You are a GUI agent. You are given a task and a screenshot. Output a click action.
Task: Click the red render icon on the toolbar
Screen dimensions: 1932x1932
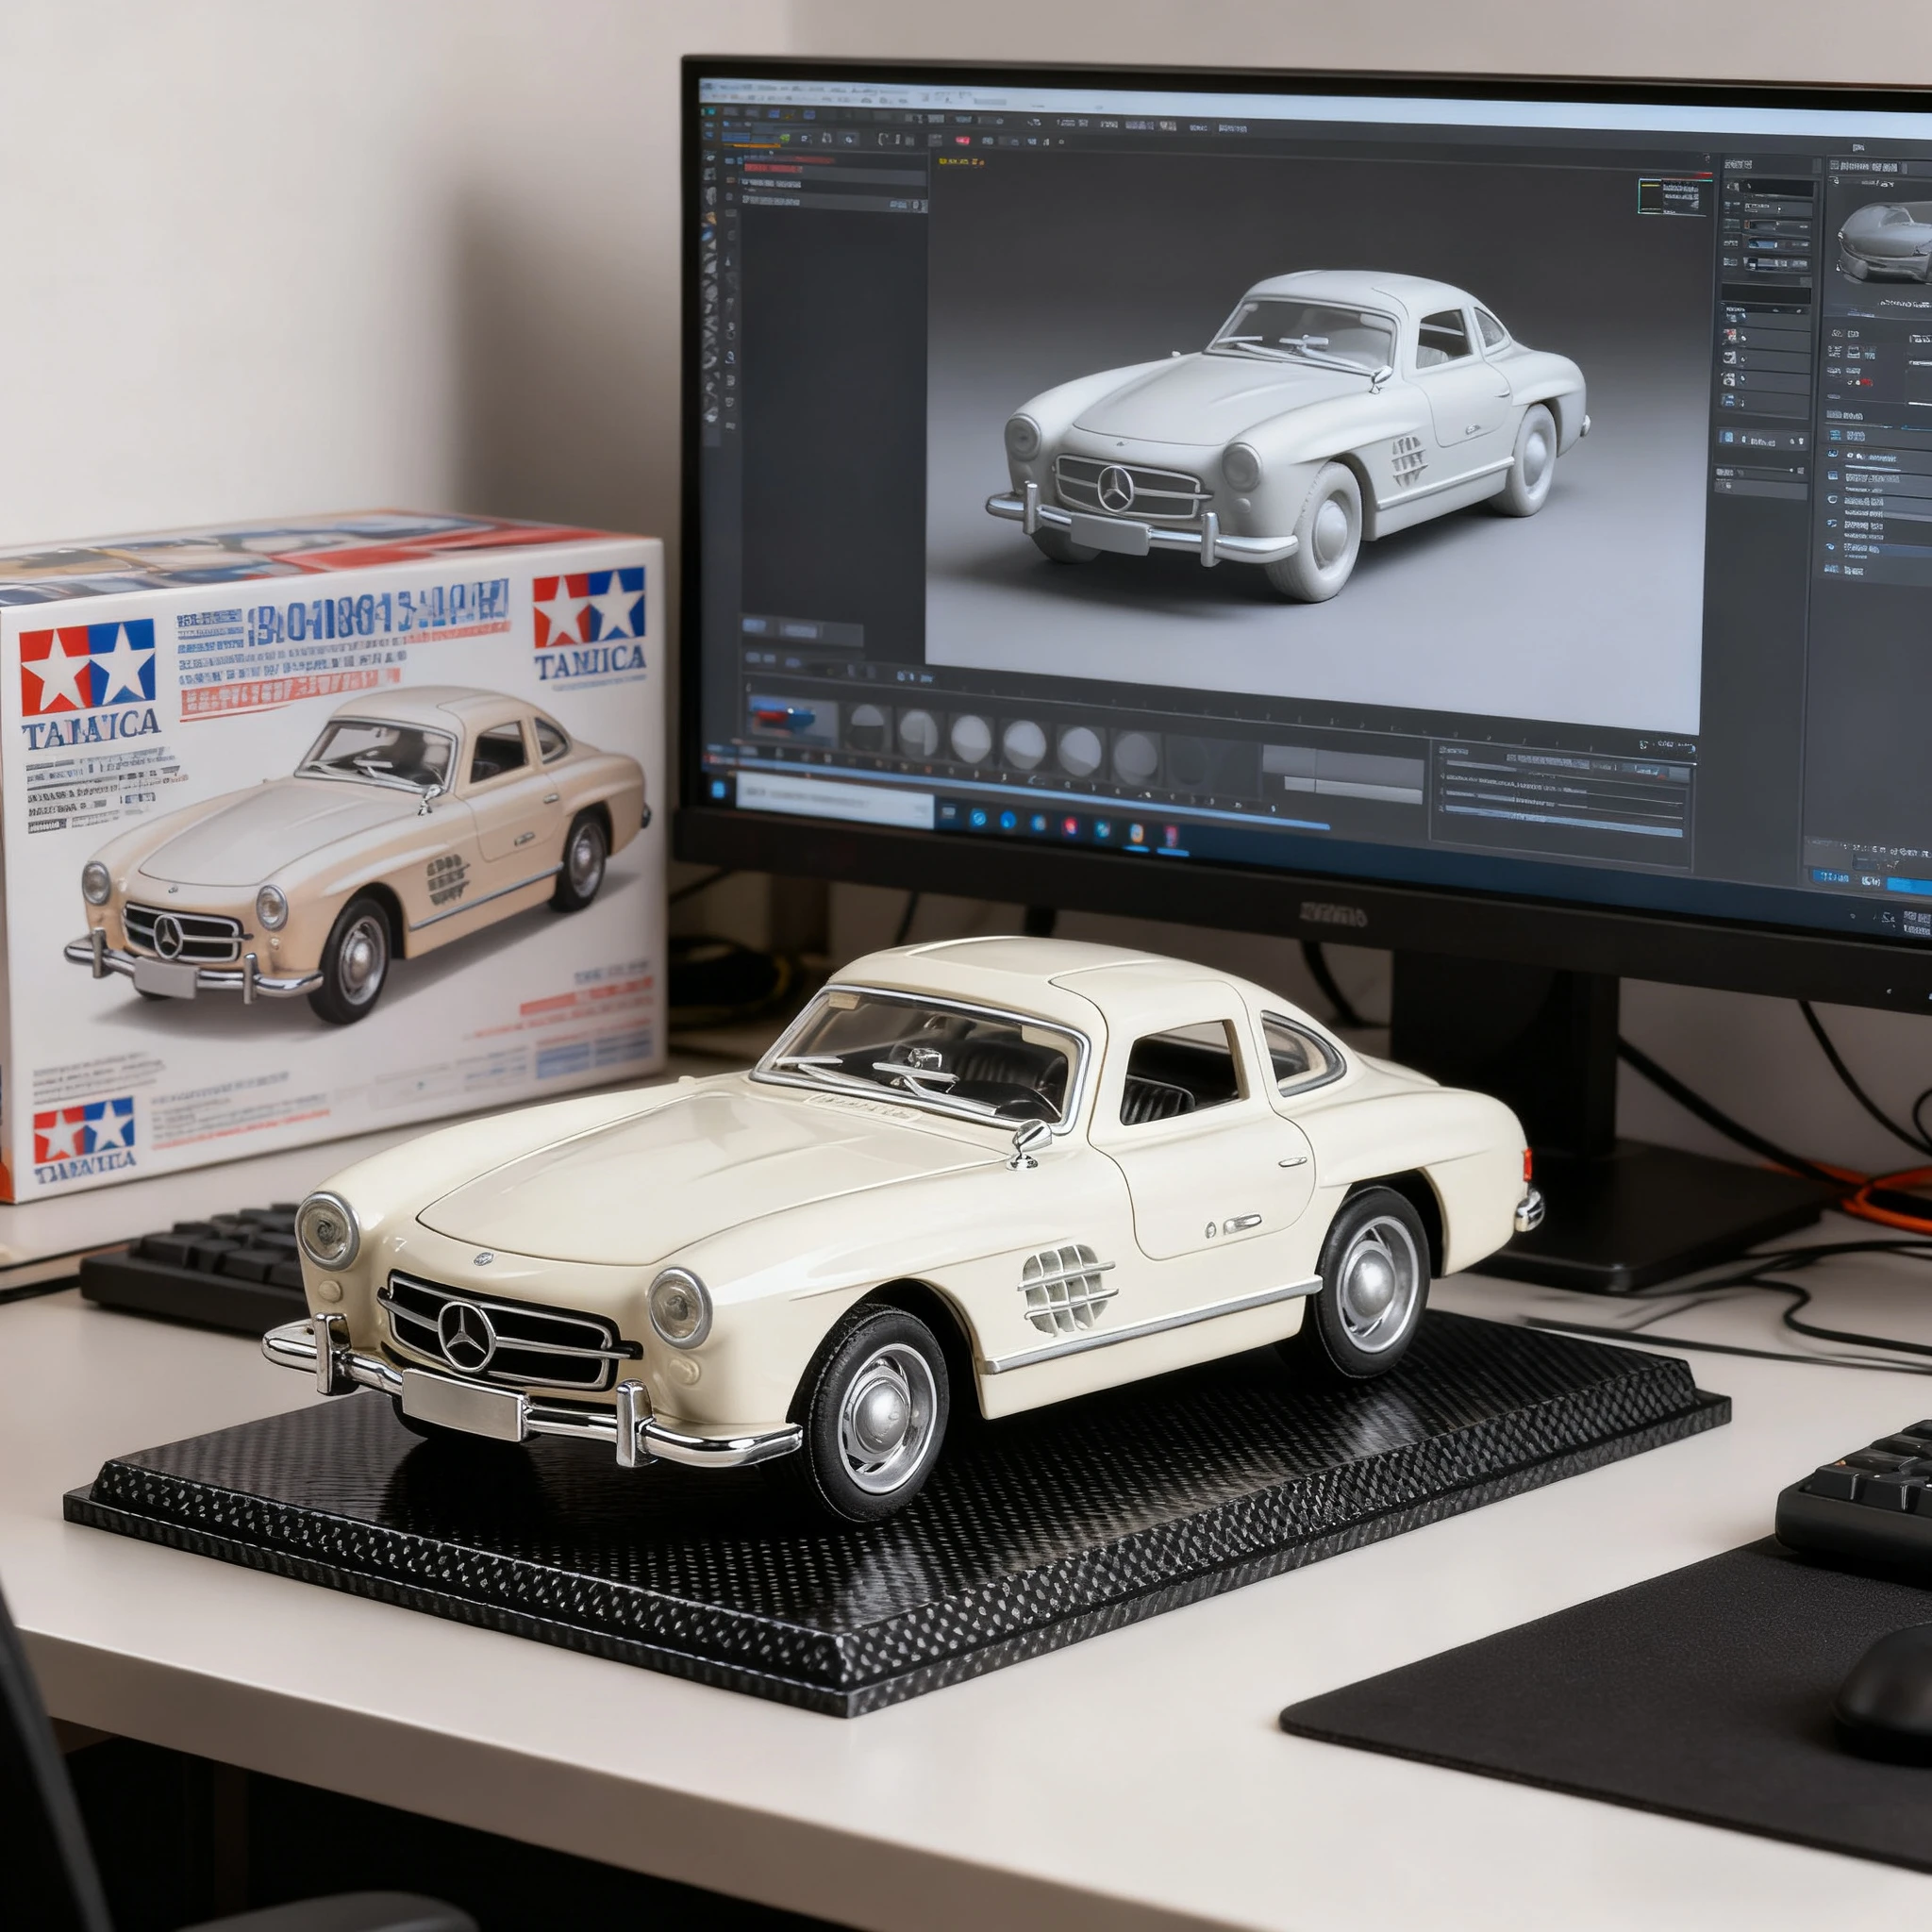coord(963,139)
